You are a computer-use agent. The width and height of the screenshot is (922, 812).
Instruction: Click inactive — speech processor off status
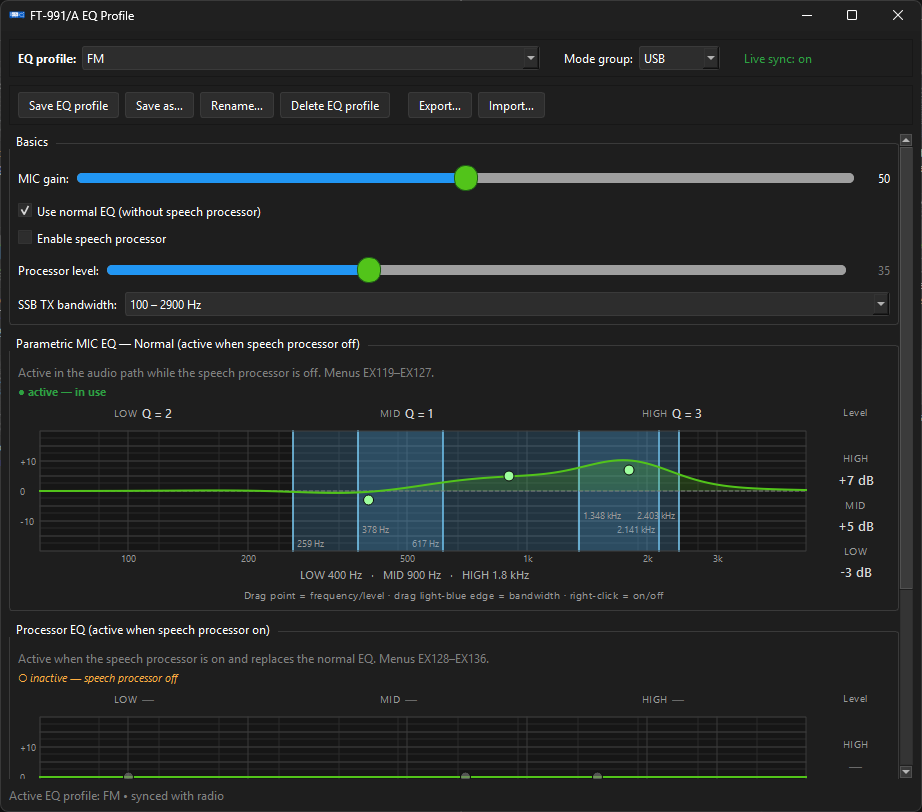click(98, 678)
